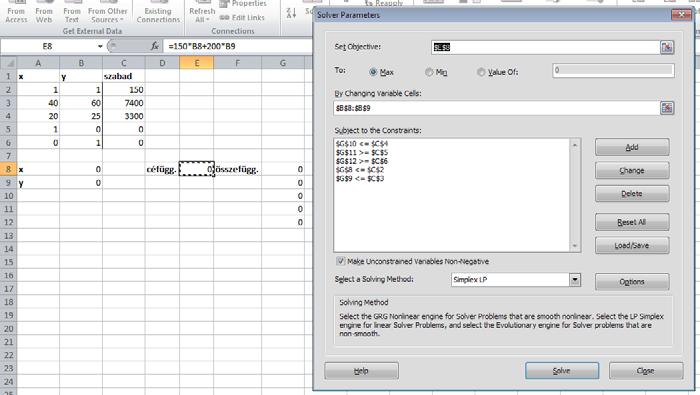
Task: Click the Solve button
Action: 562,371
